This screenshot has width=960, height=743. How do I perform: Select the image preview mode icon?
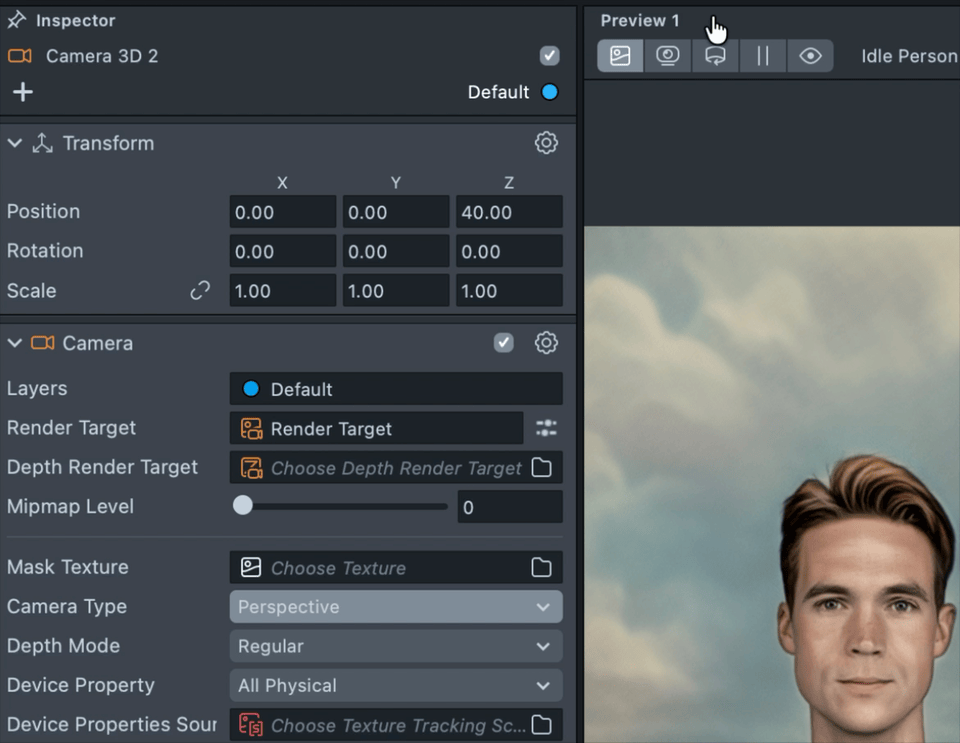620,56
